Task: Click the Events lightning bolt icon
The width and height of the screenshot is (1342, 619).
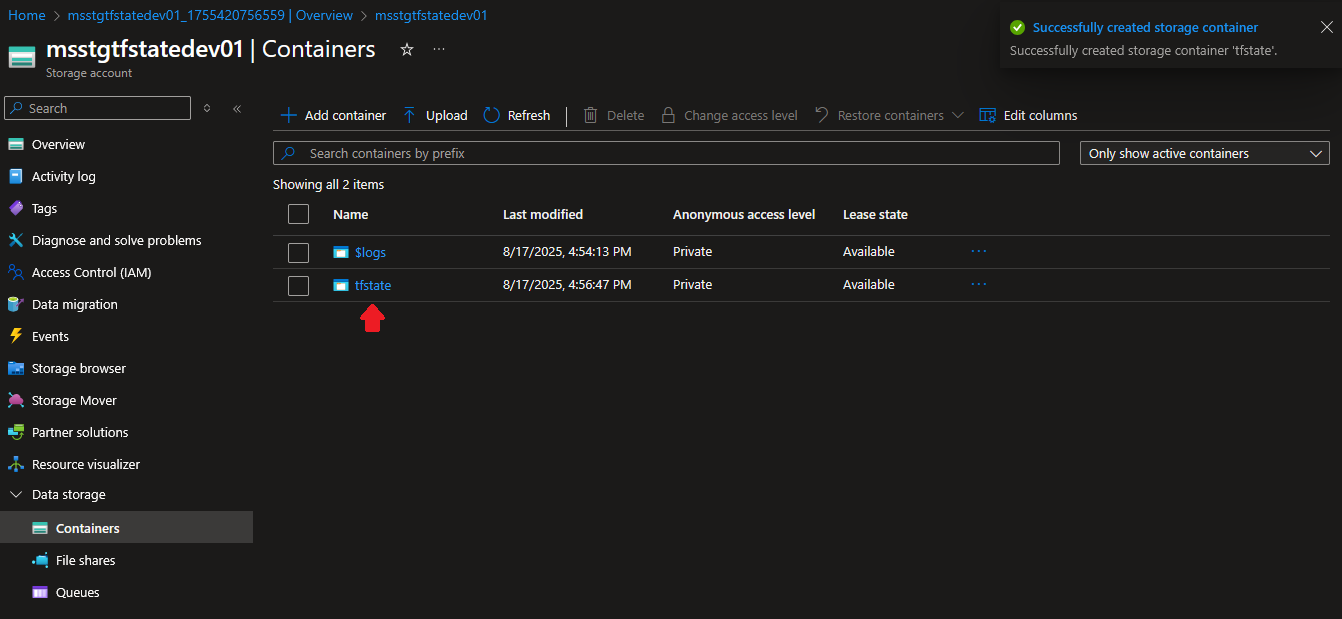Action: pyautogui.click(x=16, y=336)
